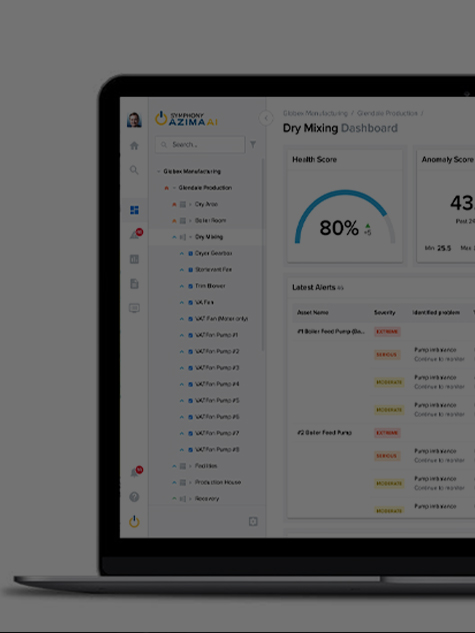Collapse the Glendale Production tree node

(x=174, y=188)
